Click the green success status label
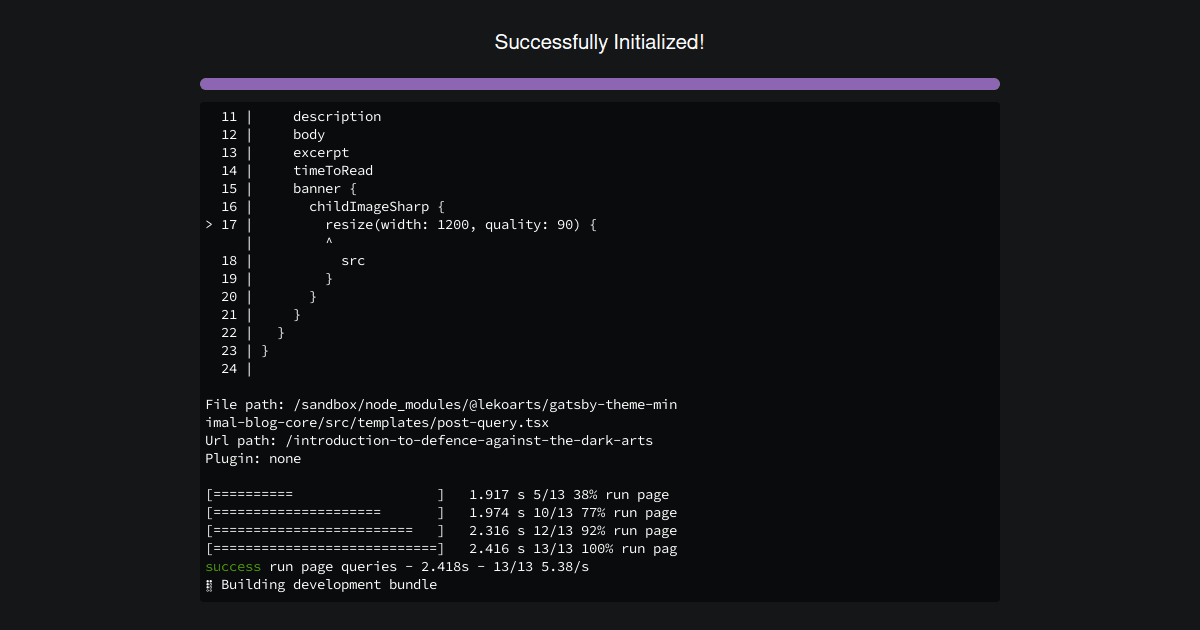The image size is (1200, 630). (233, 566)
